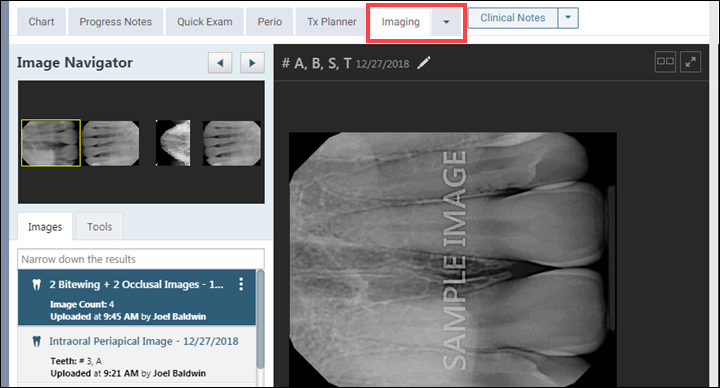Show the Images sub-tab
Viewport: 720px width, 388px height.
click(x=45, y=227)
